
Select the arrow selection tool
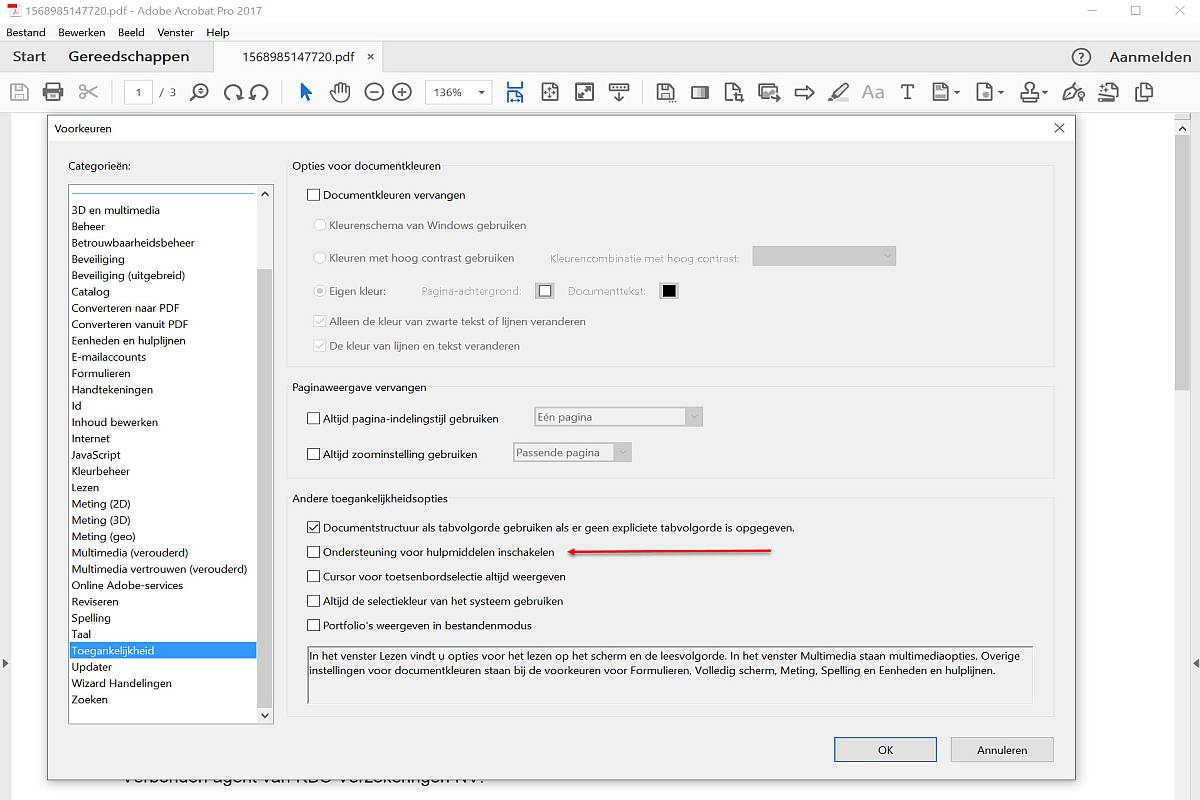click(x=306, y=92)
